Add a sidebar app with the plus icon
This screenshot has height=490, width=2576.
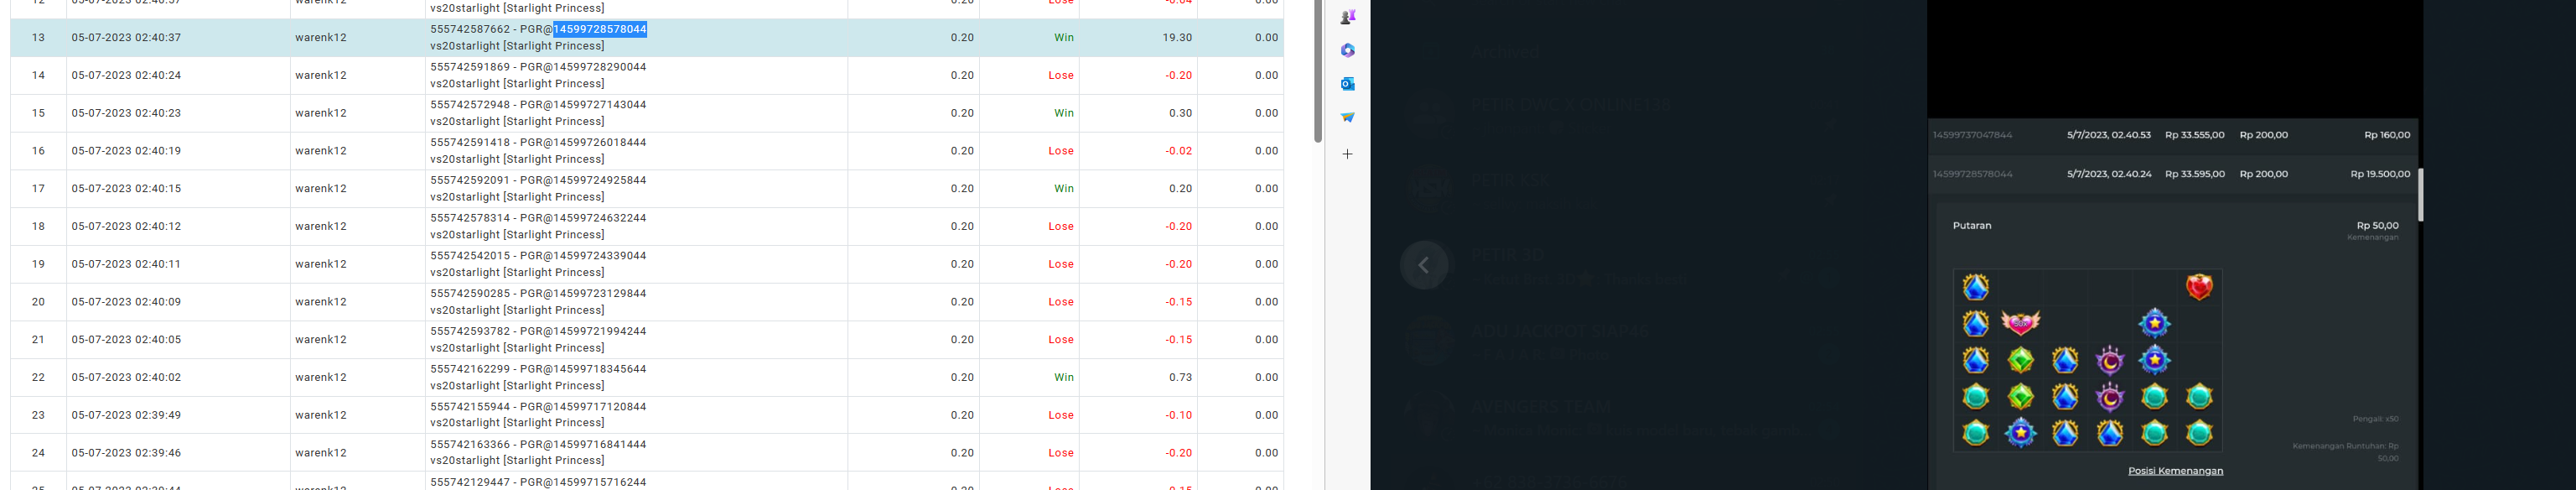1348,154
